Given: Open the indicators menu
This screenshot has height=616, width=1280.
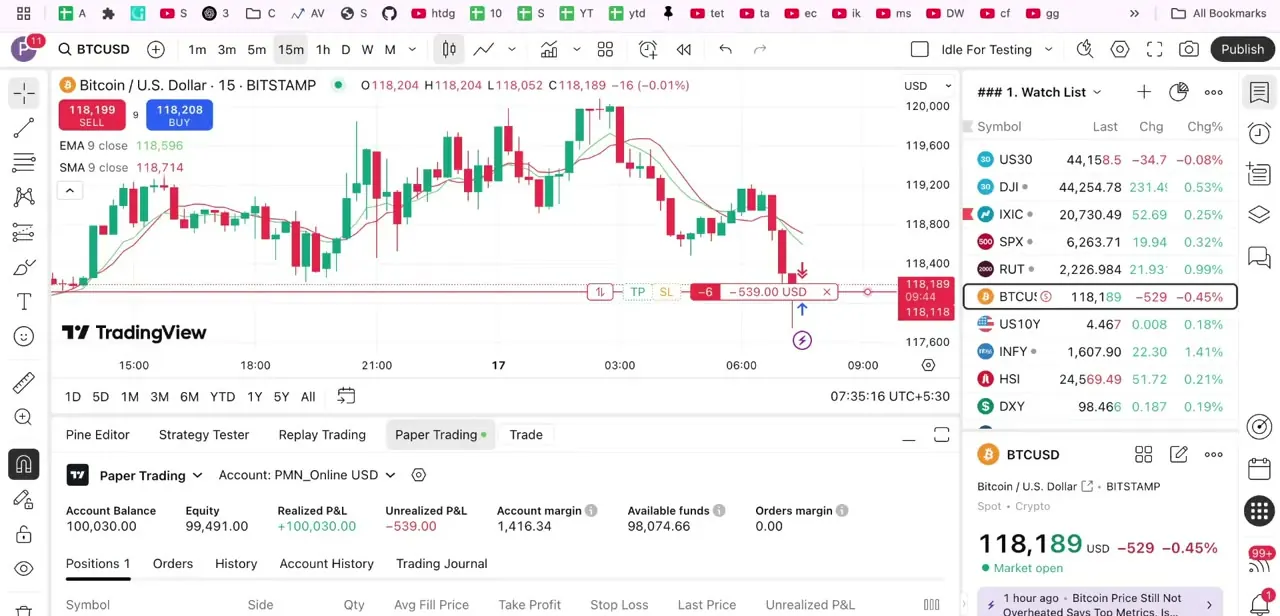Looking at the screenshot, I should tap(549, 49).
